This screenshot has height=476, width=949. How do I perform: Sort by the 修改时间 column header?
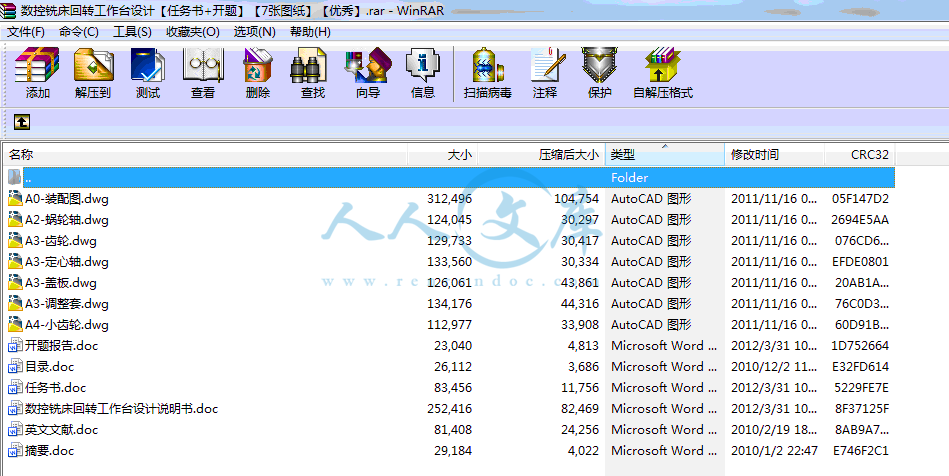[x=775, y=154]
